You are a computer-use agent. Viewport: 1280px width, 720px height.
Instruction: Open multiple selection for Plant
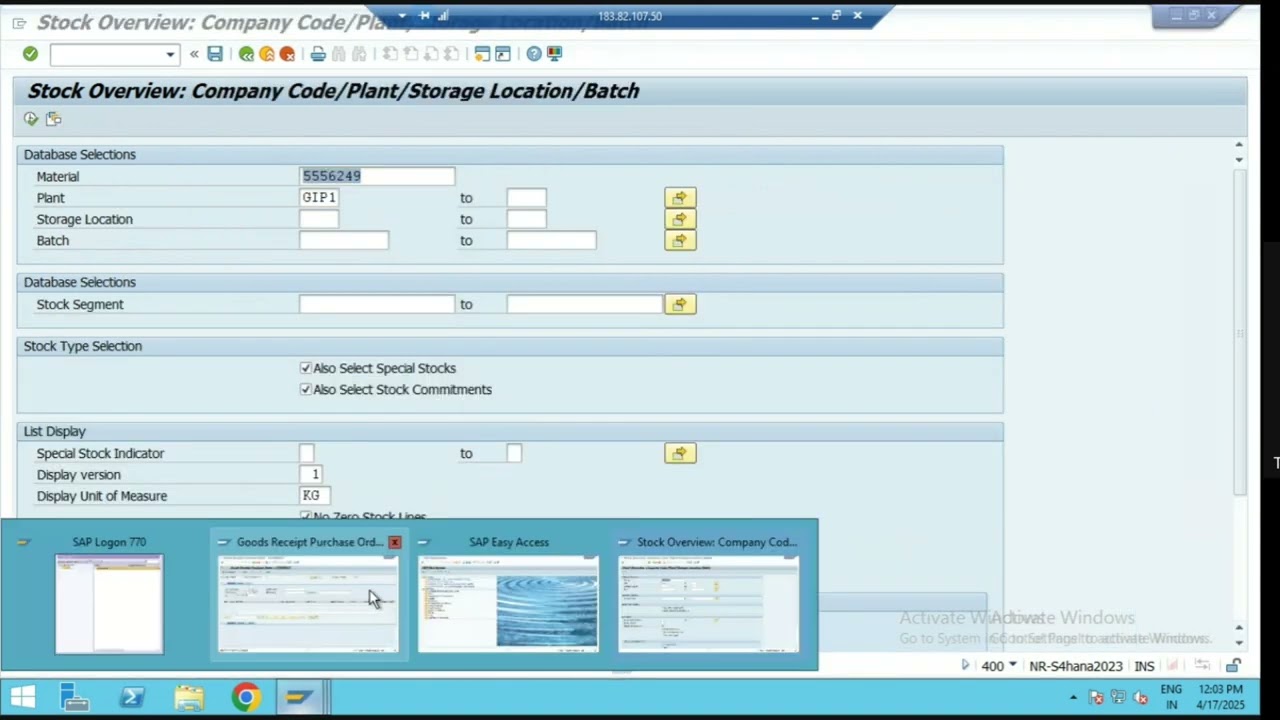(x=680, y=198)
